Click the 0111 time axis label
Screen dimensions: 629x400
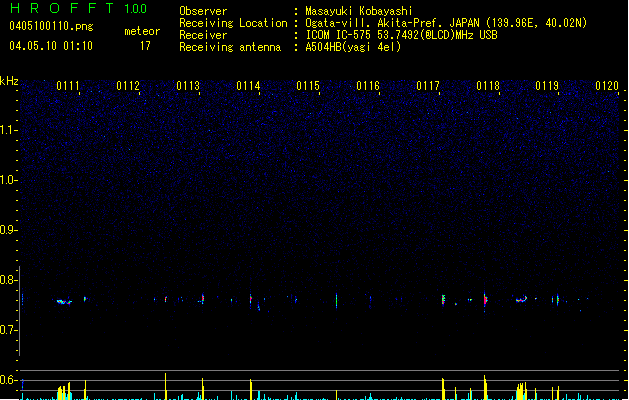click(x=68, y=86)
